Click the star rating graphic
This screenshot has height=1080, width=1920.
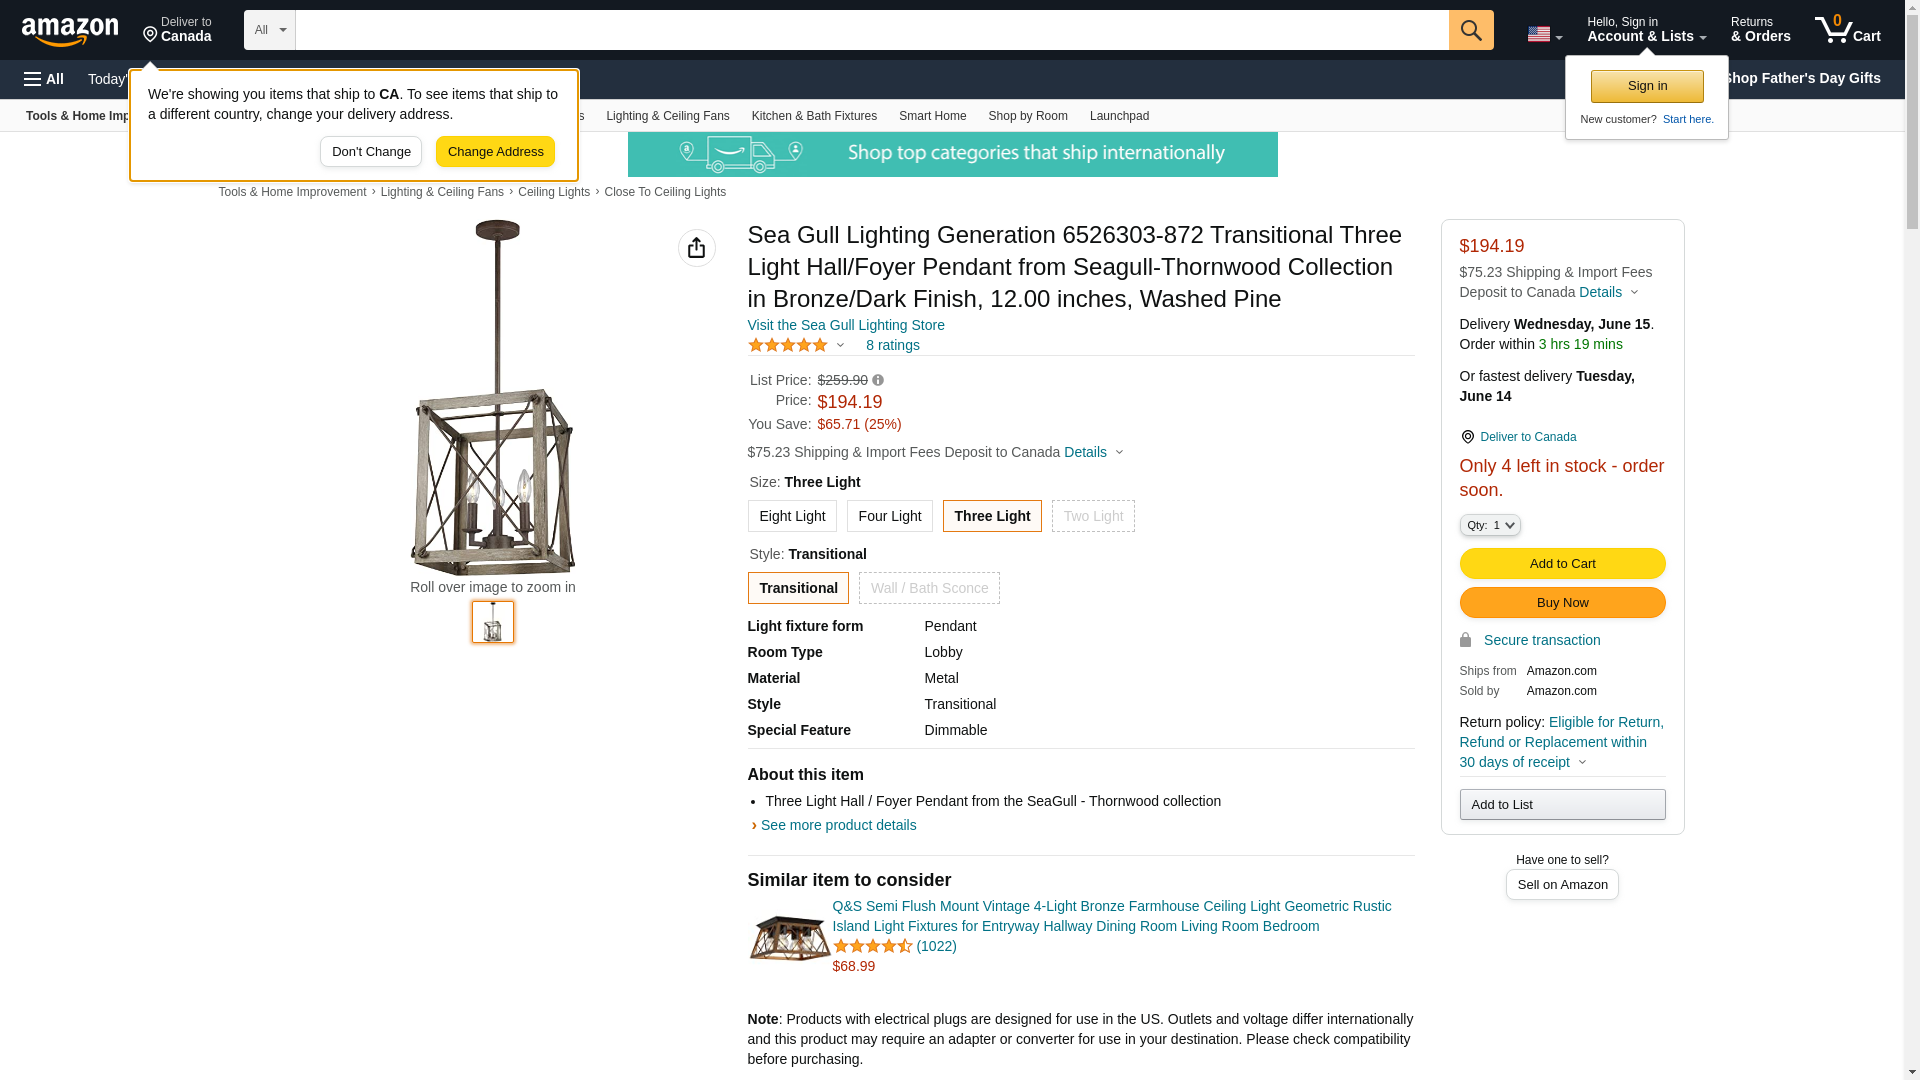point(788,345)
